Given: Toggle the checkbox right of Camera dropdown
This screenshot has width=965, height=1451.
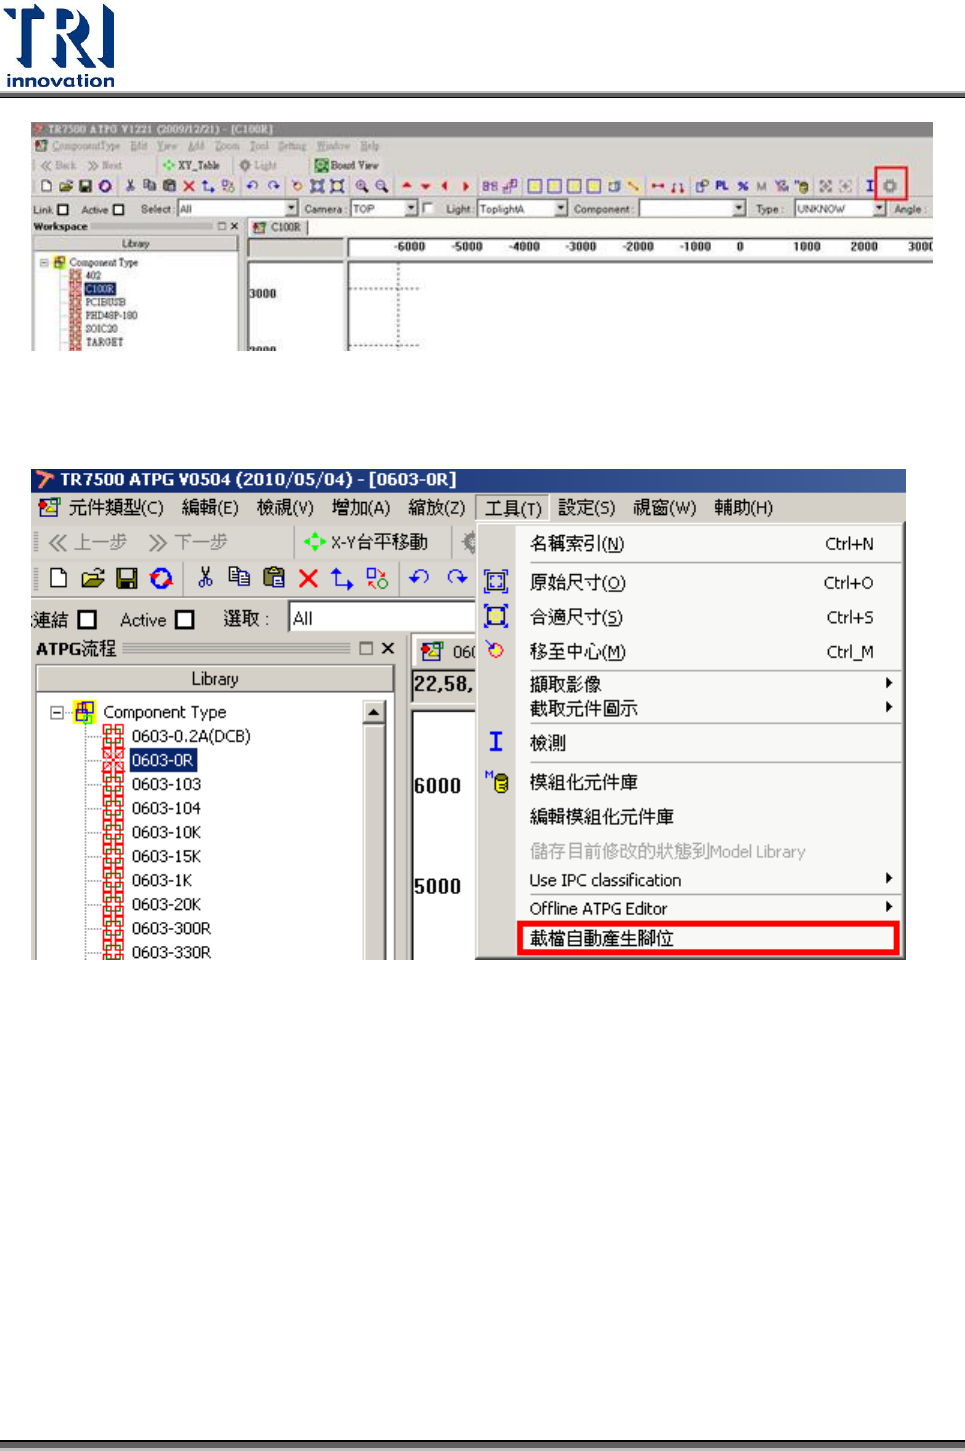Looking at the screenshot, I should click(x=428, y=209).
